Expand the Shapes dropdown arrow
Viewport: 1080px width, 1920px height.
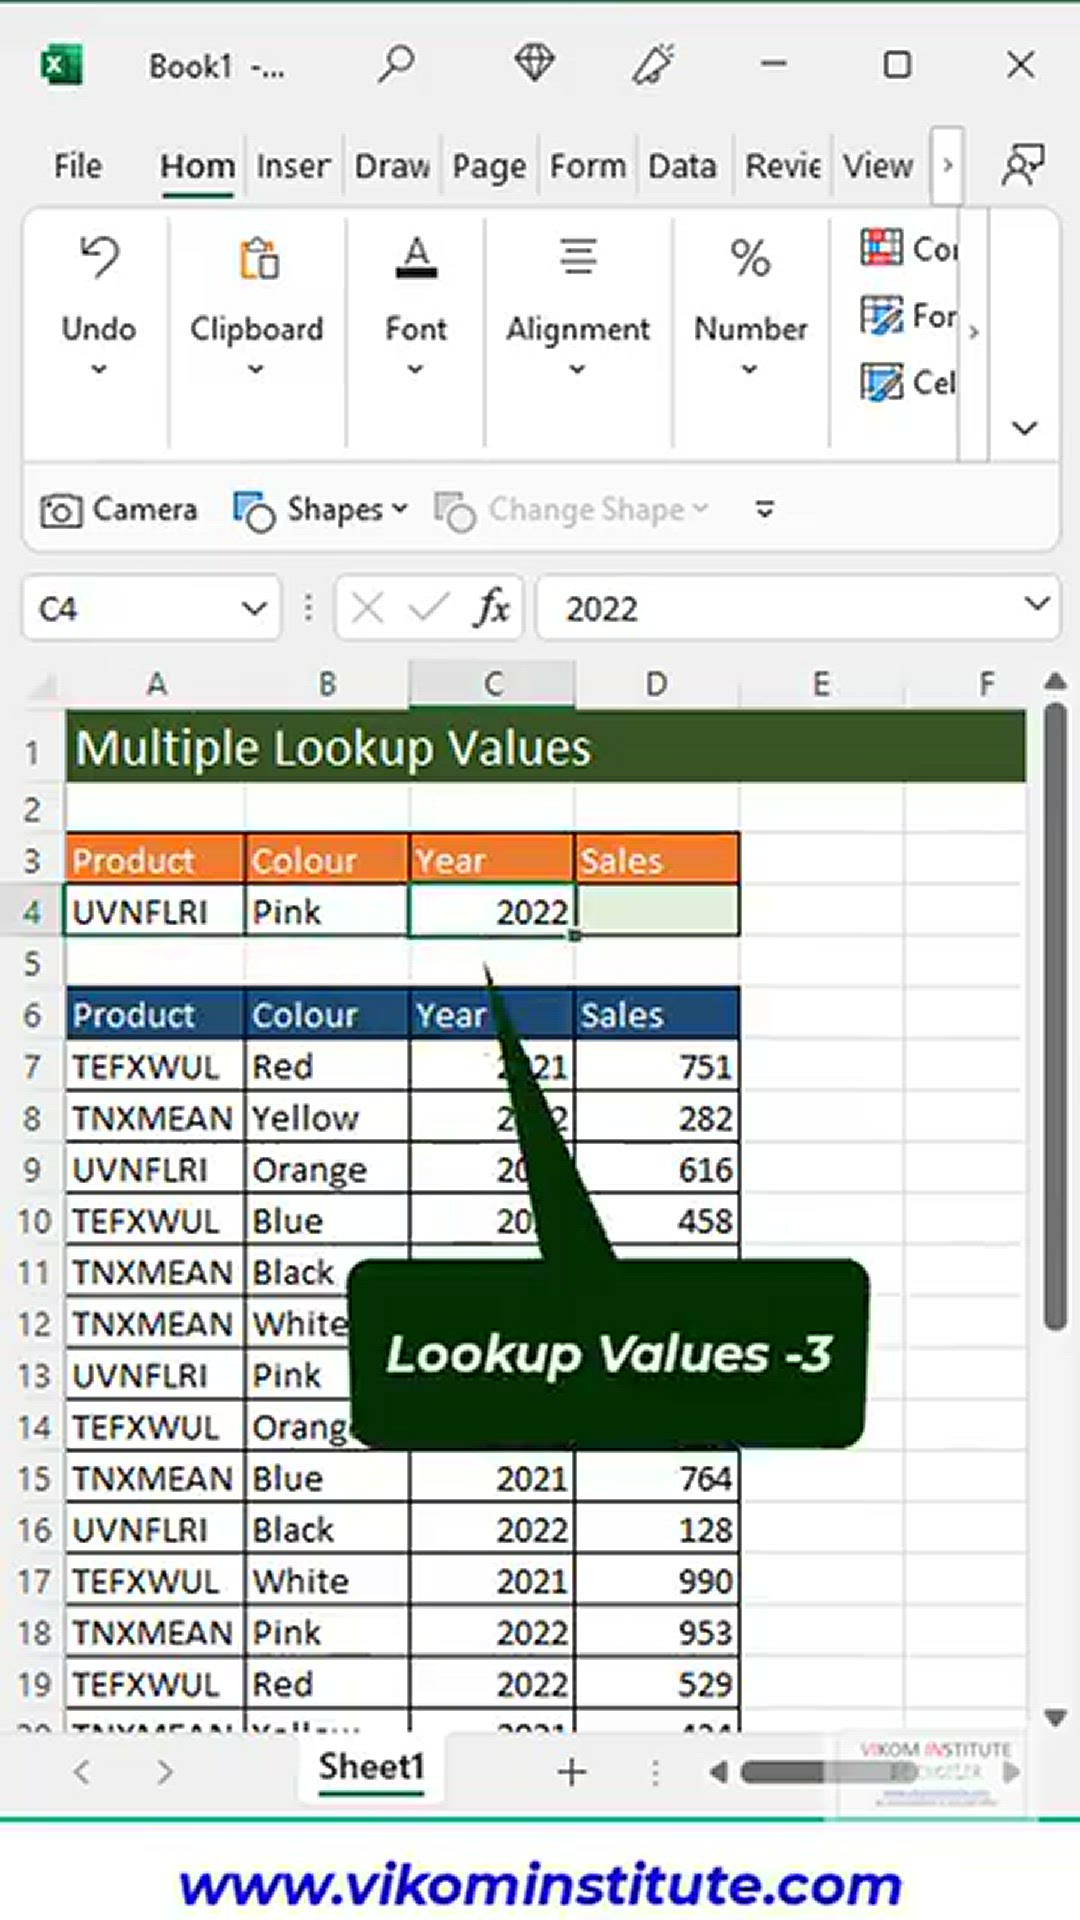pyautogui.click(x=400, y=509)
